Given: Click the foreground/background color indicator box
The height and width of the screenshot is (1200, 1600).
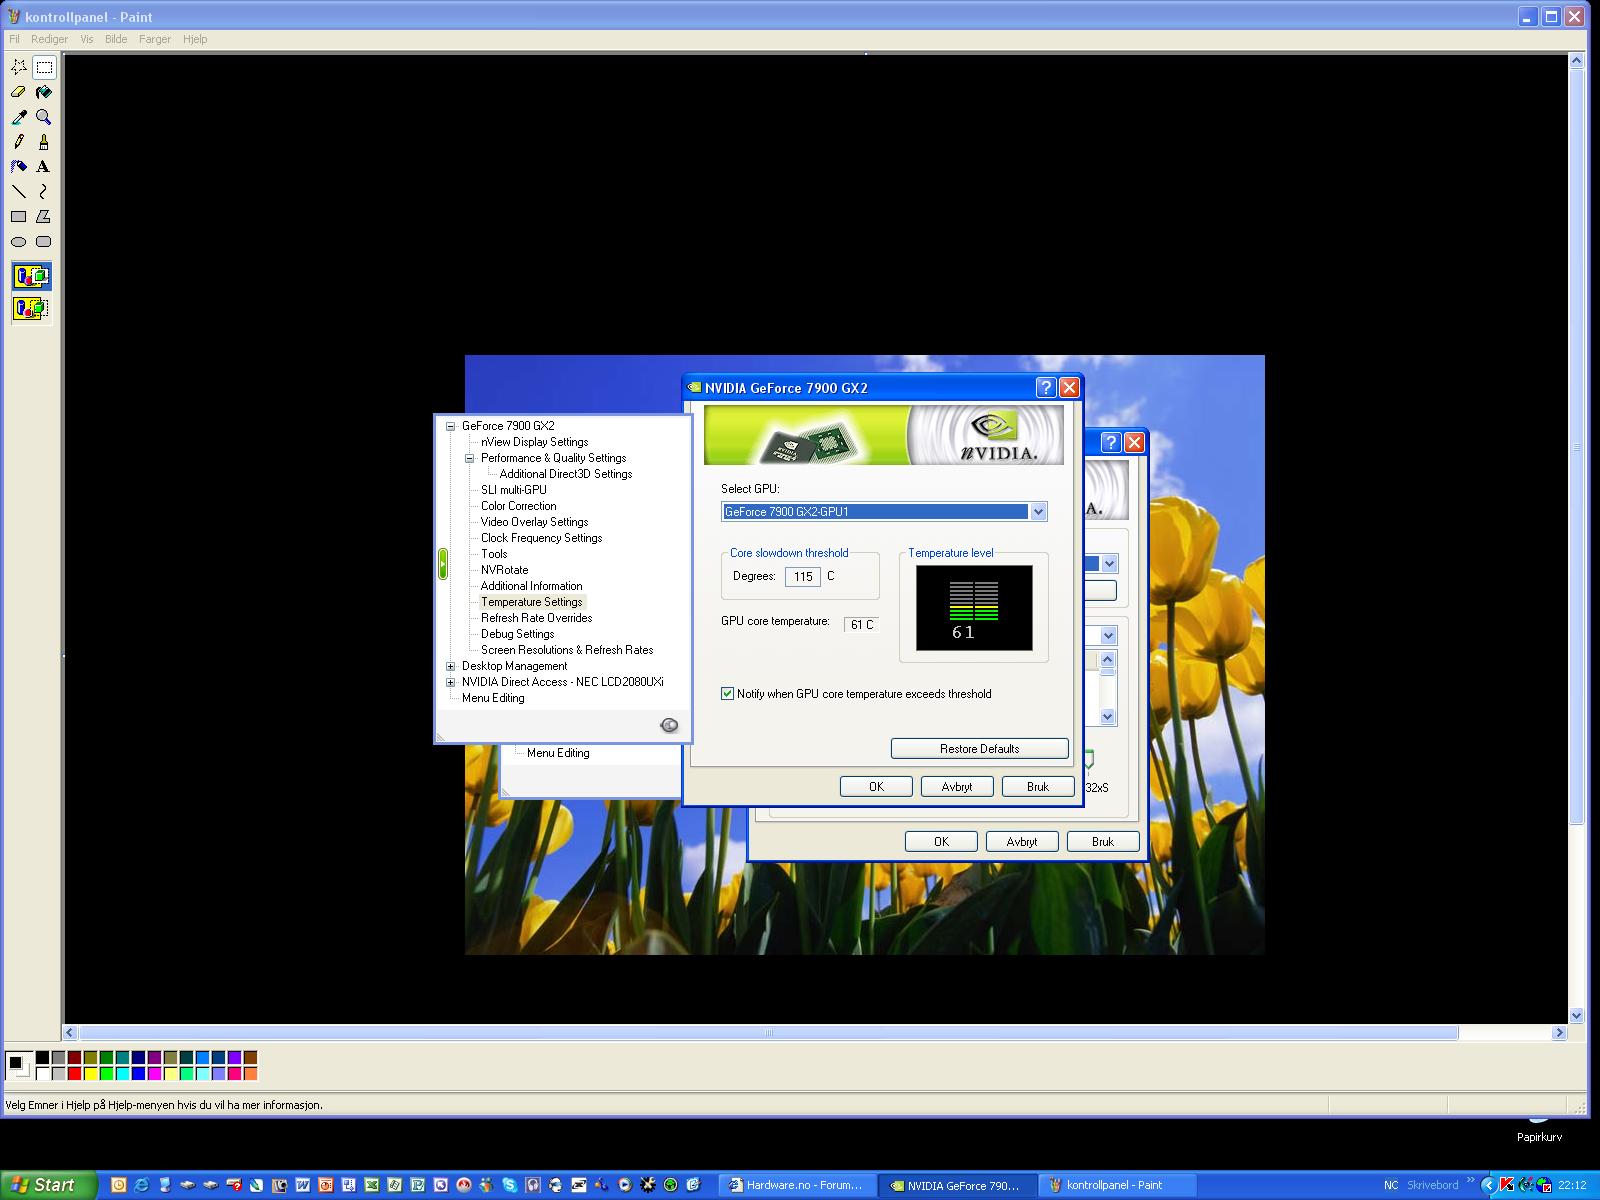Looking at the screenshot, I should [x=18, y=1066].
